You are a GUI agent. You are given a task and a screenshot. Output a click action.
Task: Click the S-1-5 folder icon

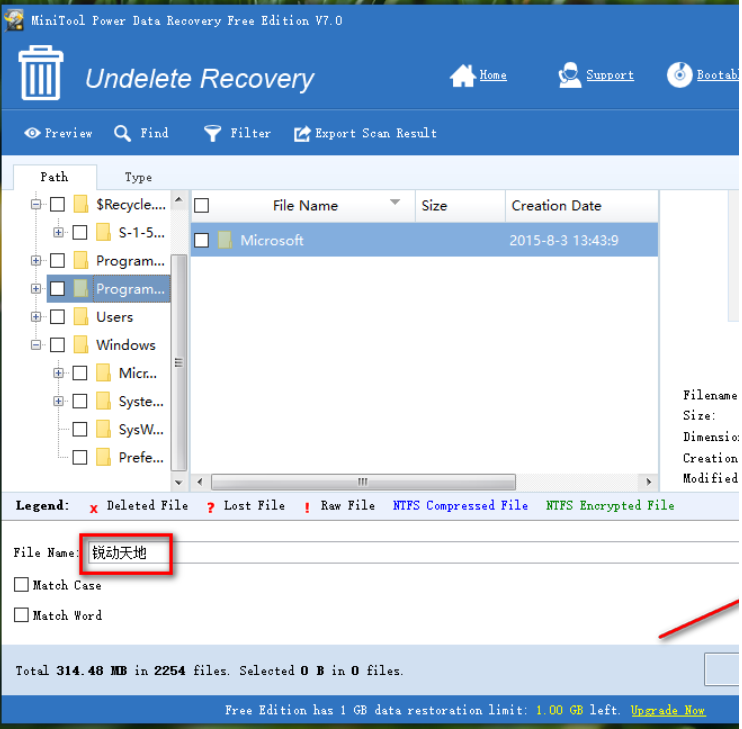103,232
